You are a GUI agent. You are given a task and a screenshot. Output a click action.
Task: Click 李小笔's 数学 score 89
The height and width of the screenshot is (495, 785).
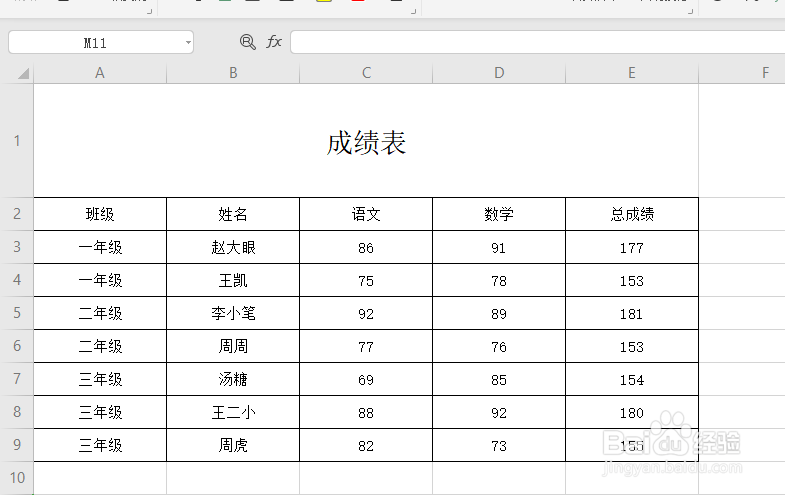coord(499,313)
